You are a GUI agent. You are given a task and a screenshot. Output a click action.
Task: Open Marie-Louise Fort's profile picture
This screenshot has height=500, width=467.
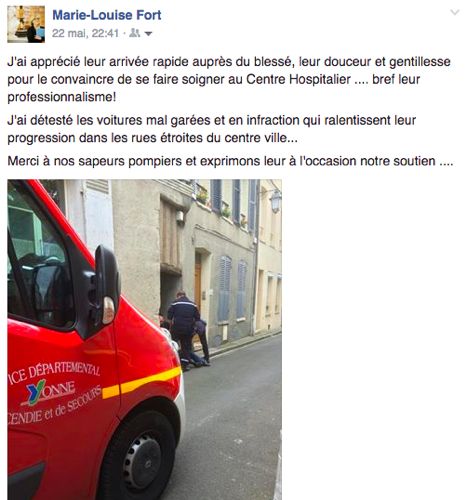tap(26, 24)
